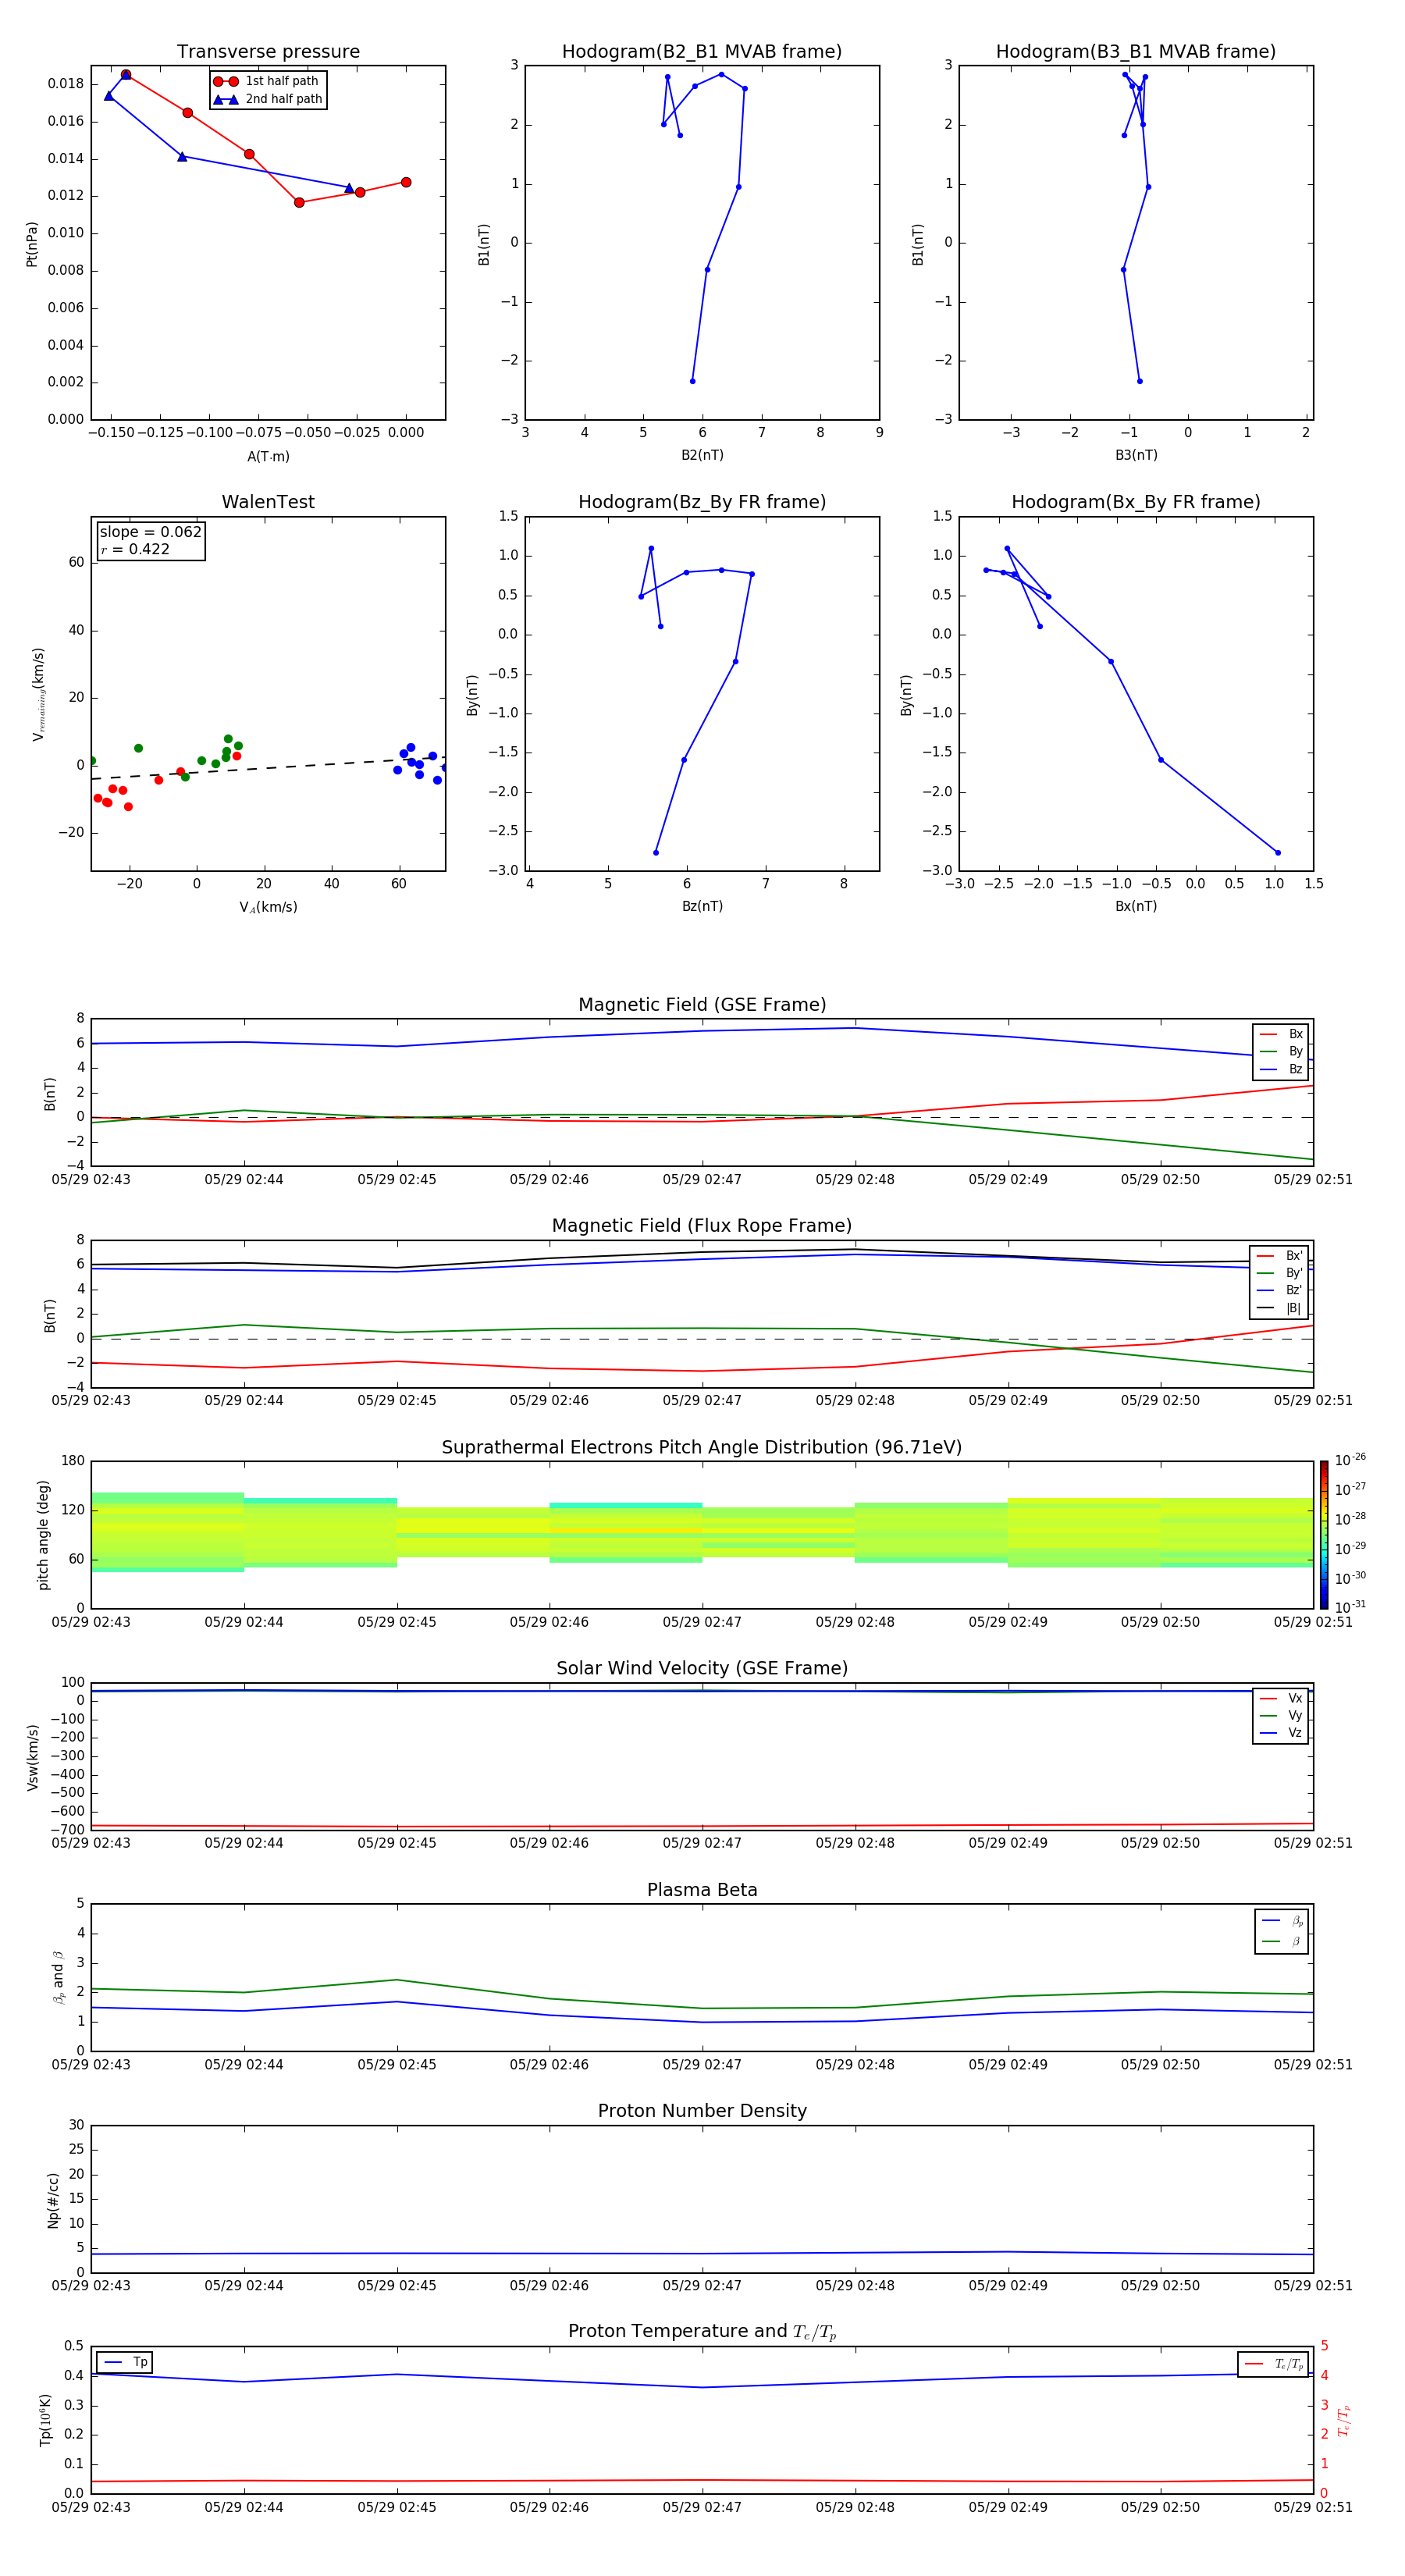The width and height of the screenshot is (1405, 2576).
Task: Click the 'Hodogram(B3_B1 MVAB frame)' title
Action: click(1136, 52)
